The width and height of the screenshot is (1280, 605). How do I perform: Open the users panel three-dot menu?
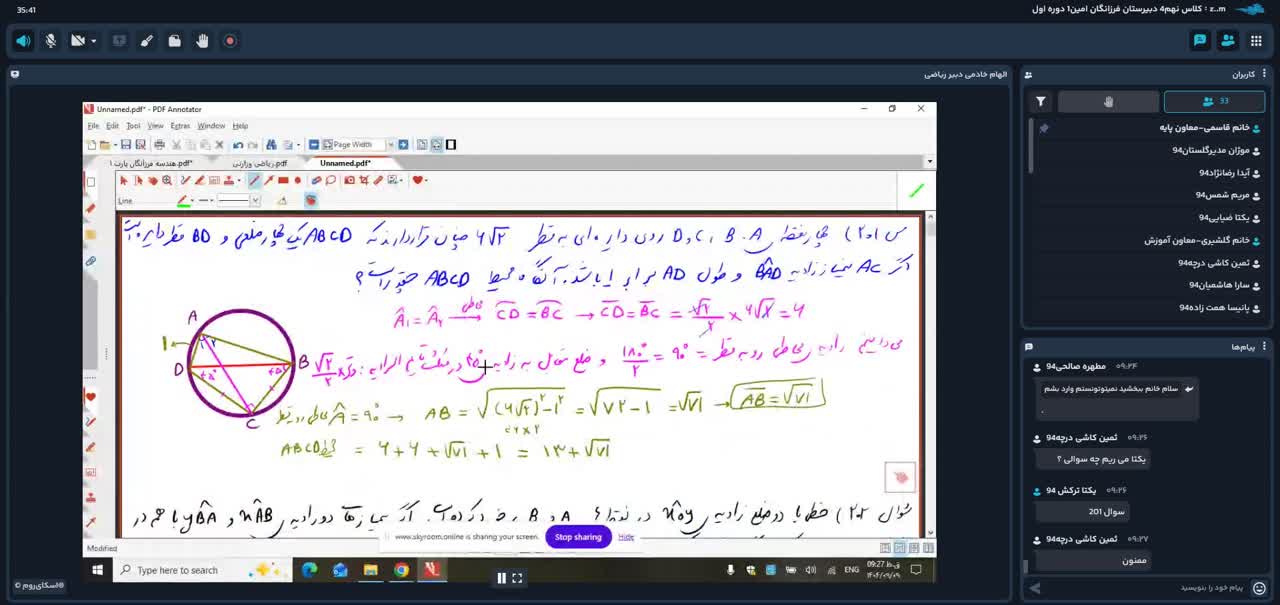coord(1264,74)
